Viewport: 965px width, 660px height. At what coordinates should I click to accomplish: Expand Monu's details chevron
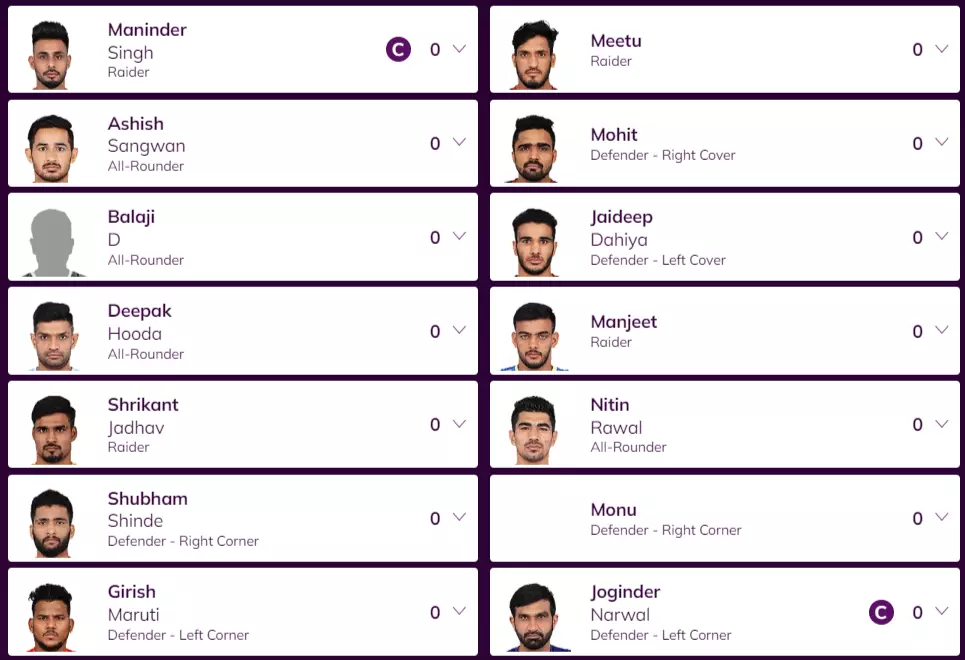click(941, 518)
